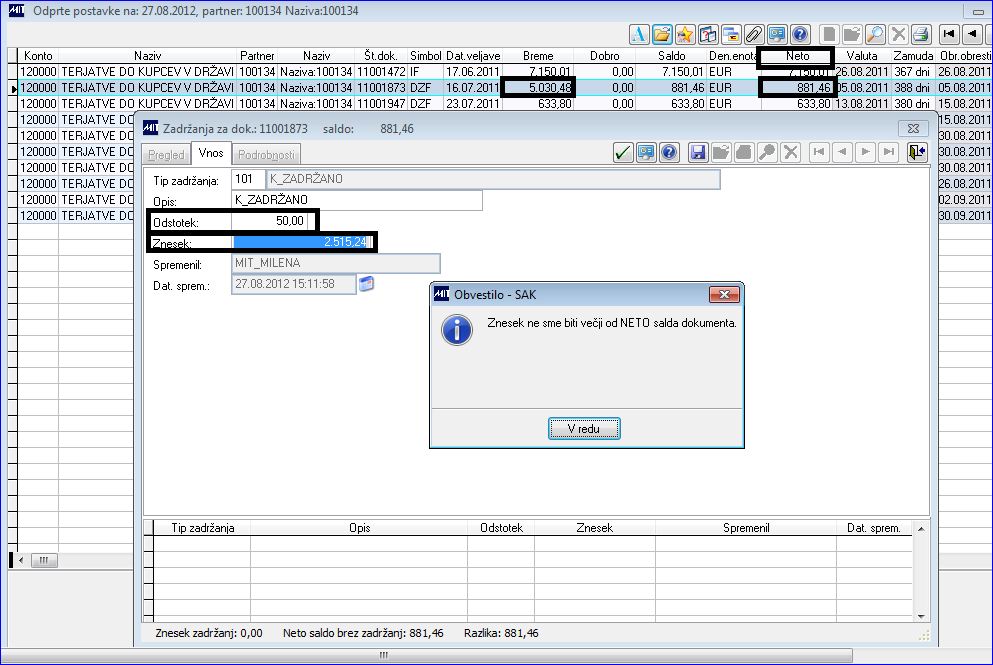Save with the floppy disk icon
993x665 pixels.
click(698, 153)
